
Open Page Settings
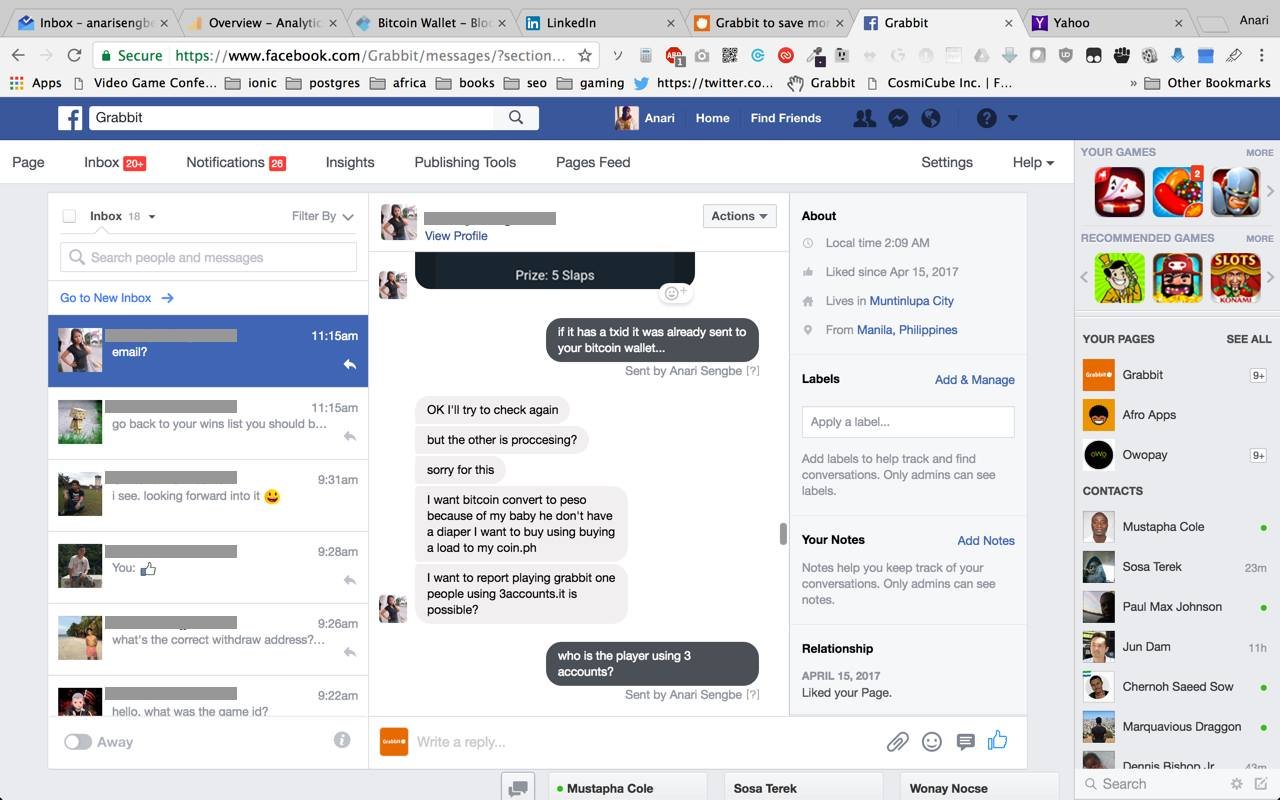(x=947, y=162)
